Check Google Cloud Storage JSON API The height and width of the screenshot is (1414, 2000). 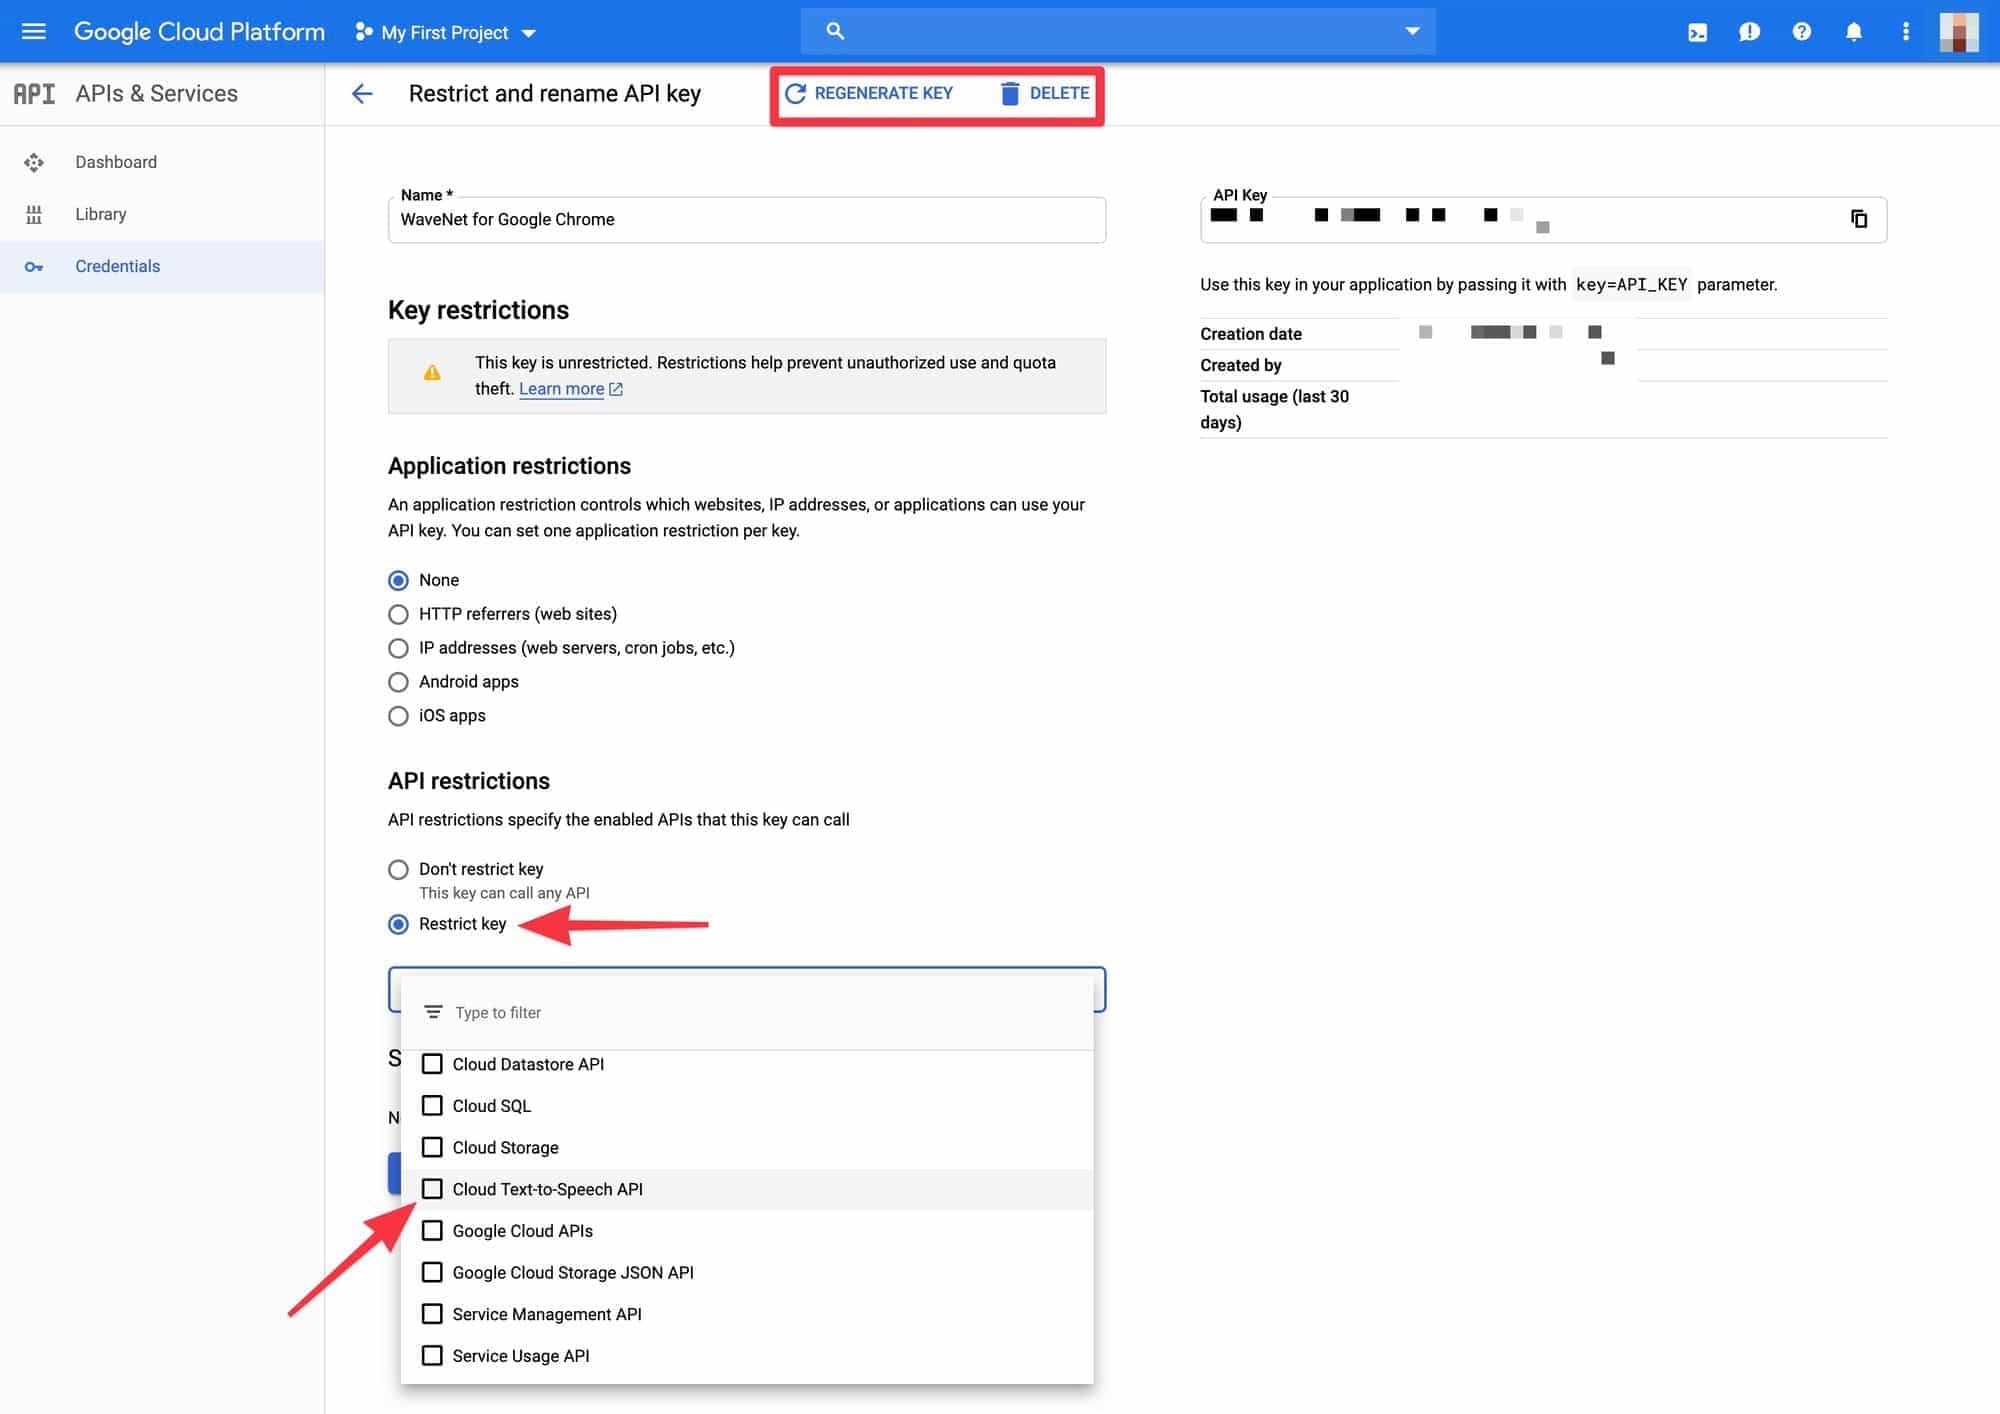[x=432, y=1272]
